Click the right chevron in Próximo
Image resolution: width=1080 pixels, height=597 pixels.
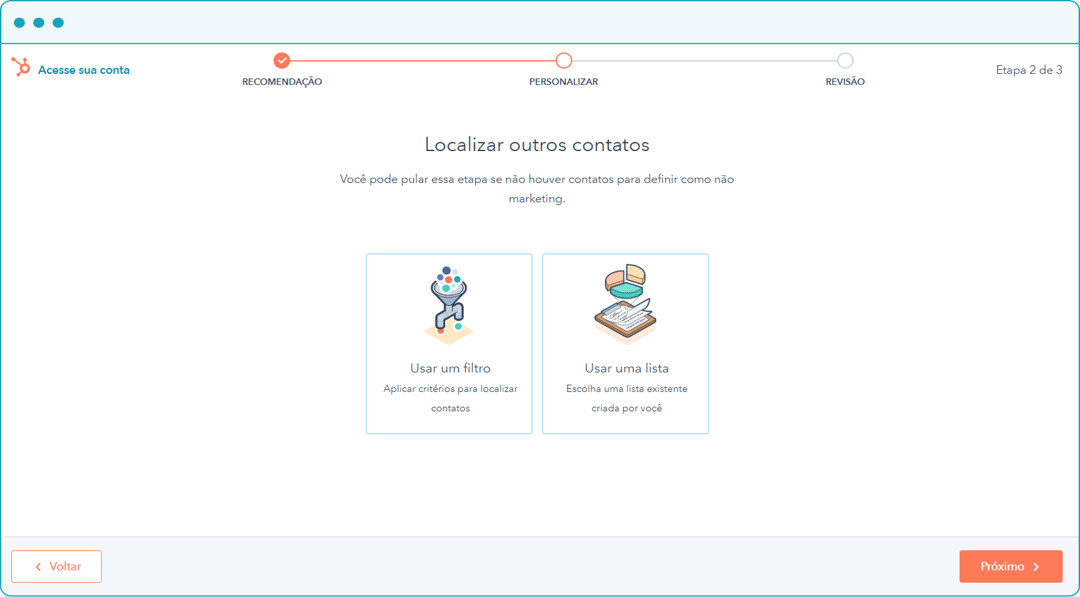click(1036, 567)
